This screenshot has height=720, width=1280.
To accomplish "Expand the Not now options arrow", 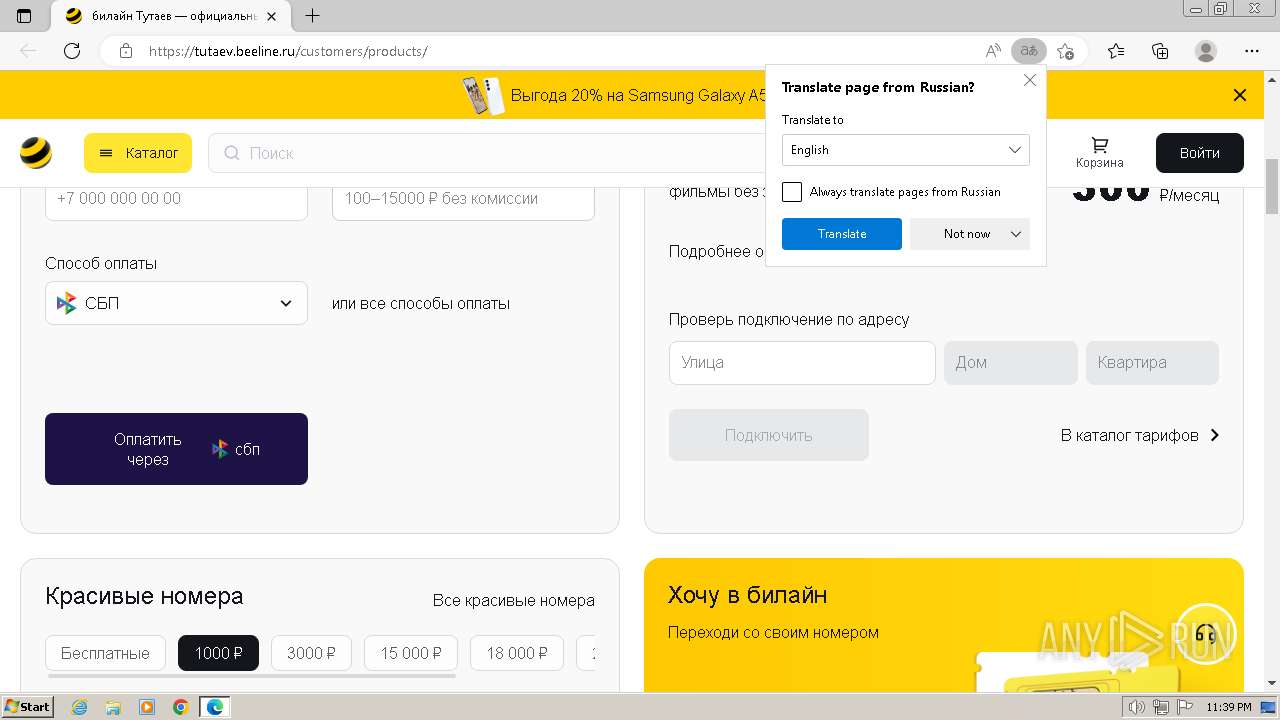I will pos(1016,234).
